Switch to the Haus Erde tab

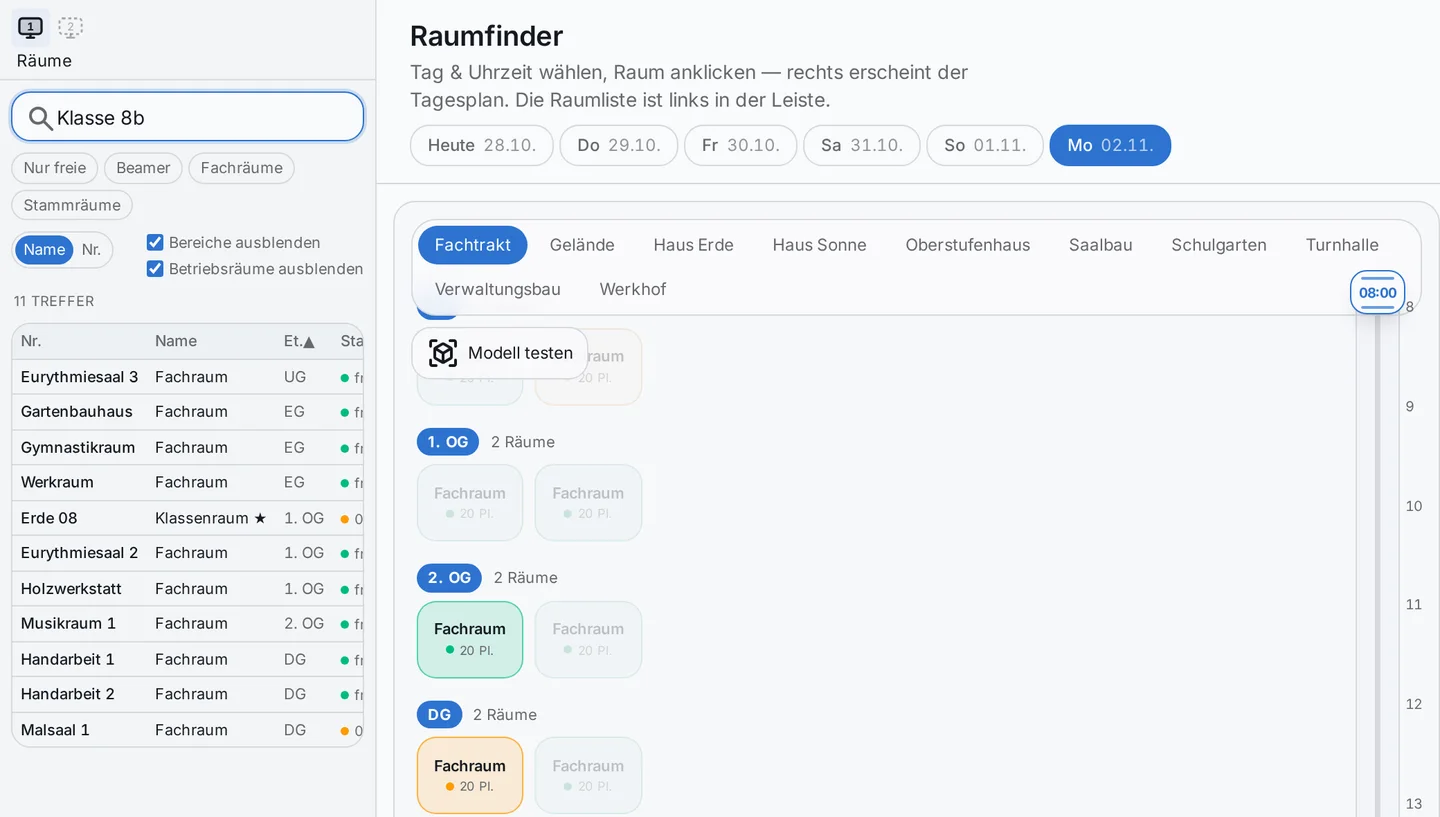[x=694, y=245]
